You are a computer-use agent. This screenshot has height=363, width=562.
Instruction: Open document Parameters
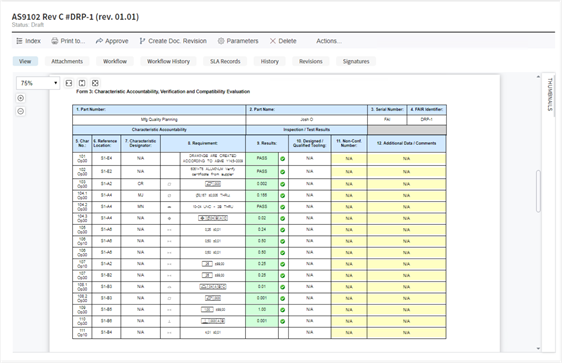(x=238, y=41)
